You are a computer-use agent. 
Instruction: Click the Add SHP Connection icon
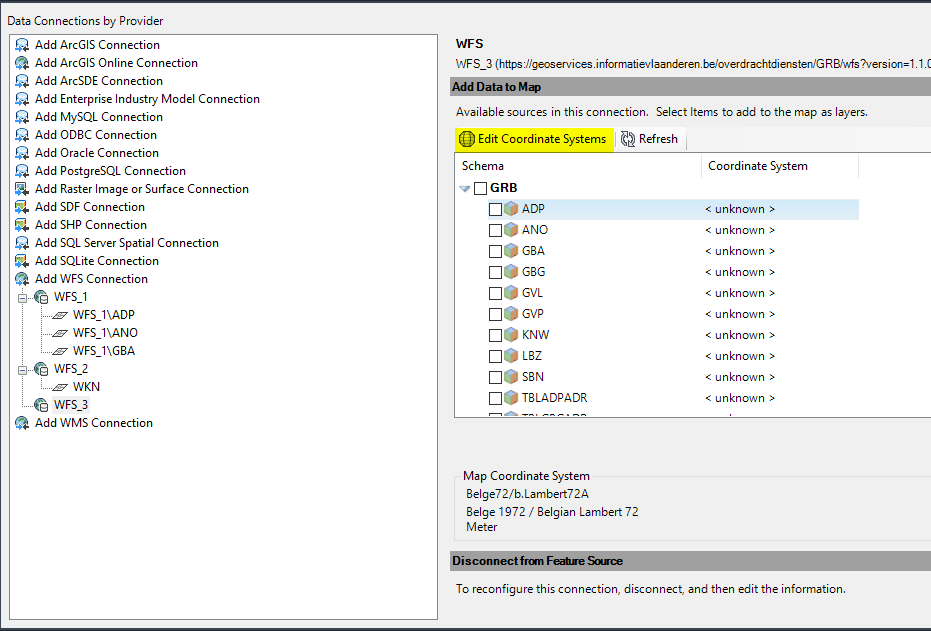coord(22,224)
